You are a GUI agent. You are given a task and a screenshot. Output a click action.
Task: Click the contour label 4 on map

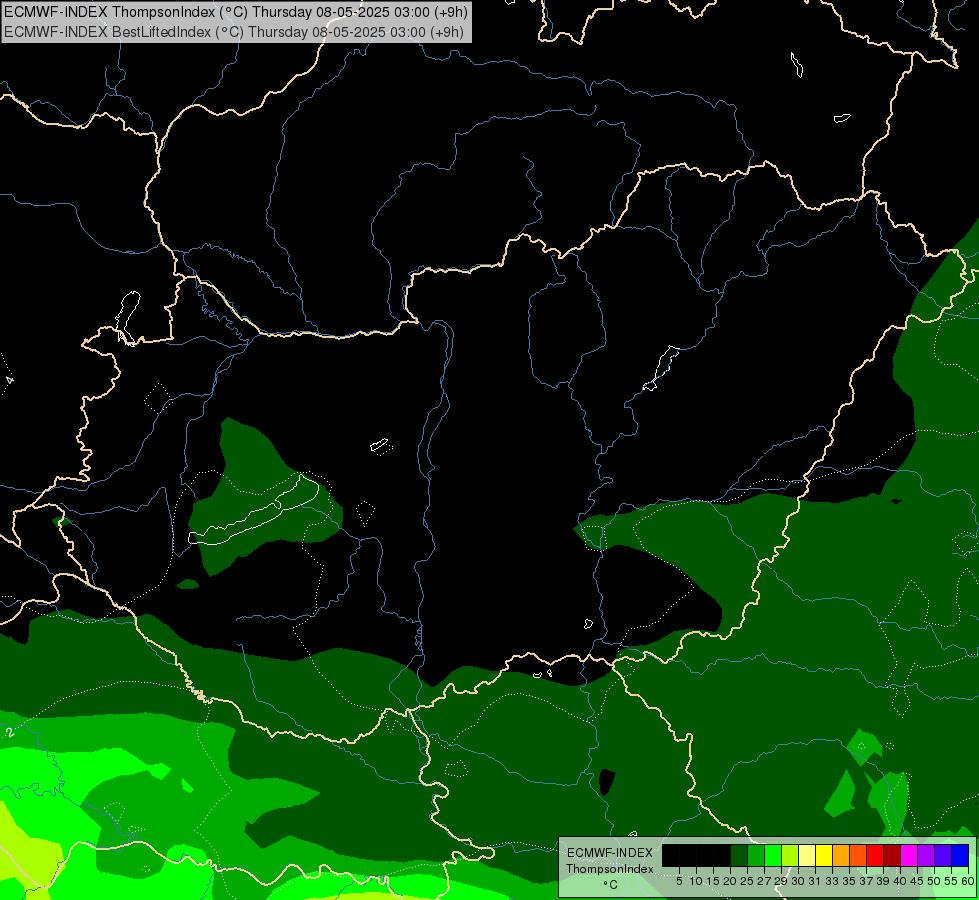coord(9,380)
